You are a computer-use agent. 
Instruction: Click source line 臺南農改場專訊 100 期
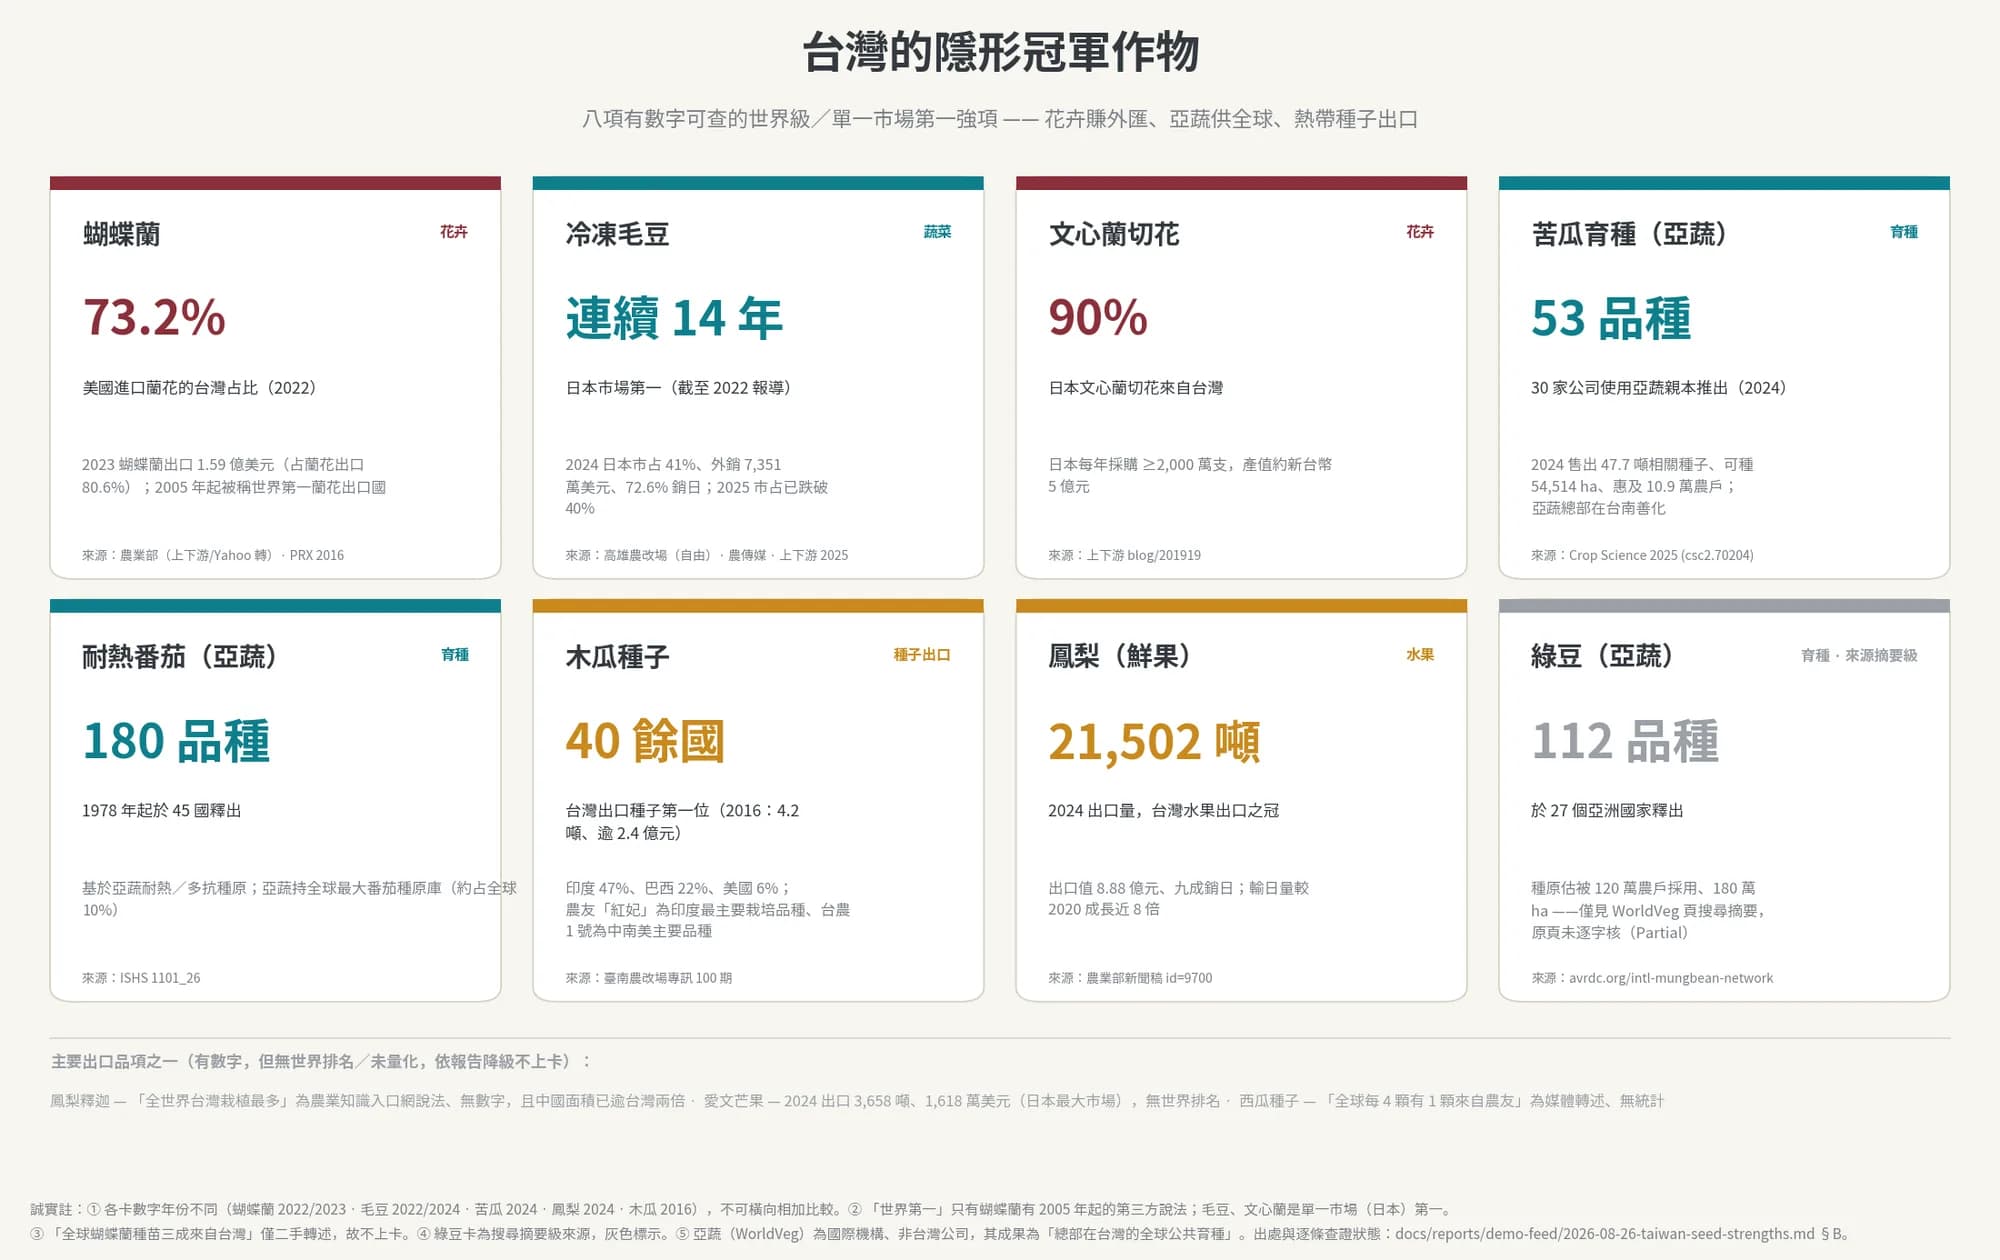tap(649, 978)
